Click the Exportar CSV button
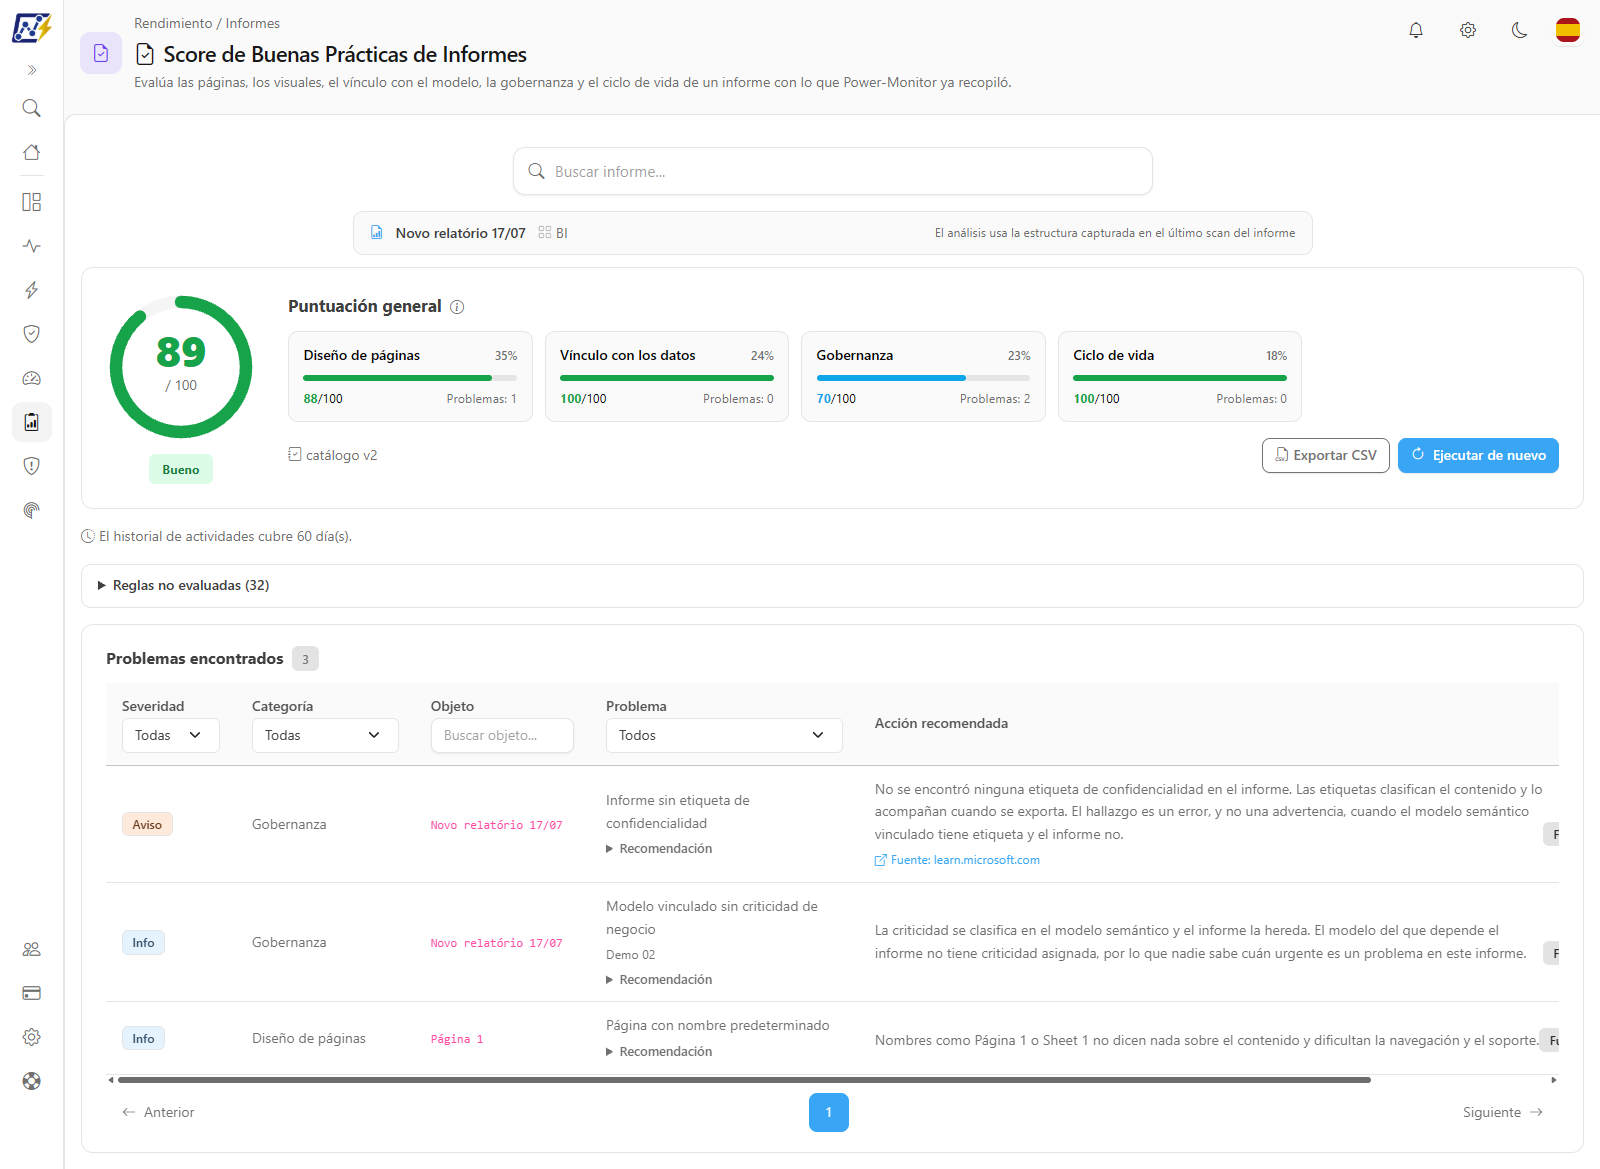 point(1325,455)
